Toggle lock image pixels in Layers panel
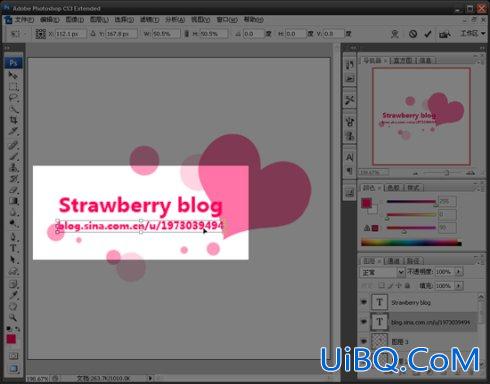 pyautogui.click(x=390, y=286)
